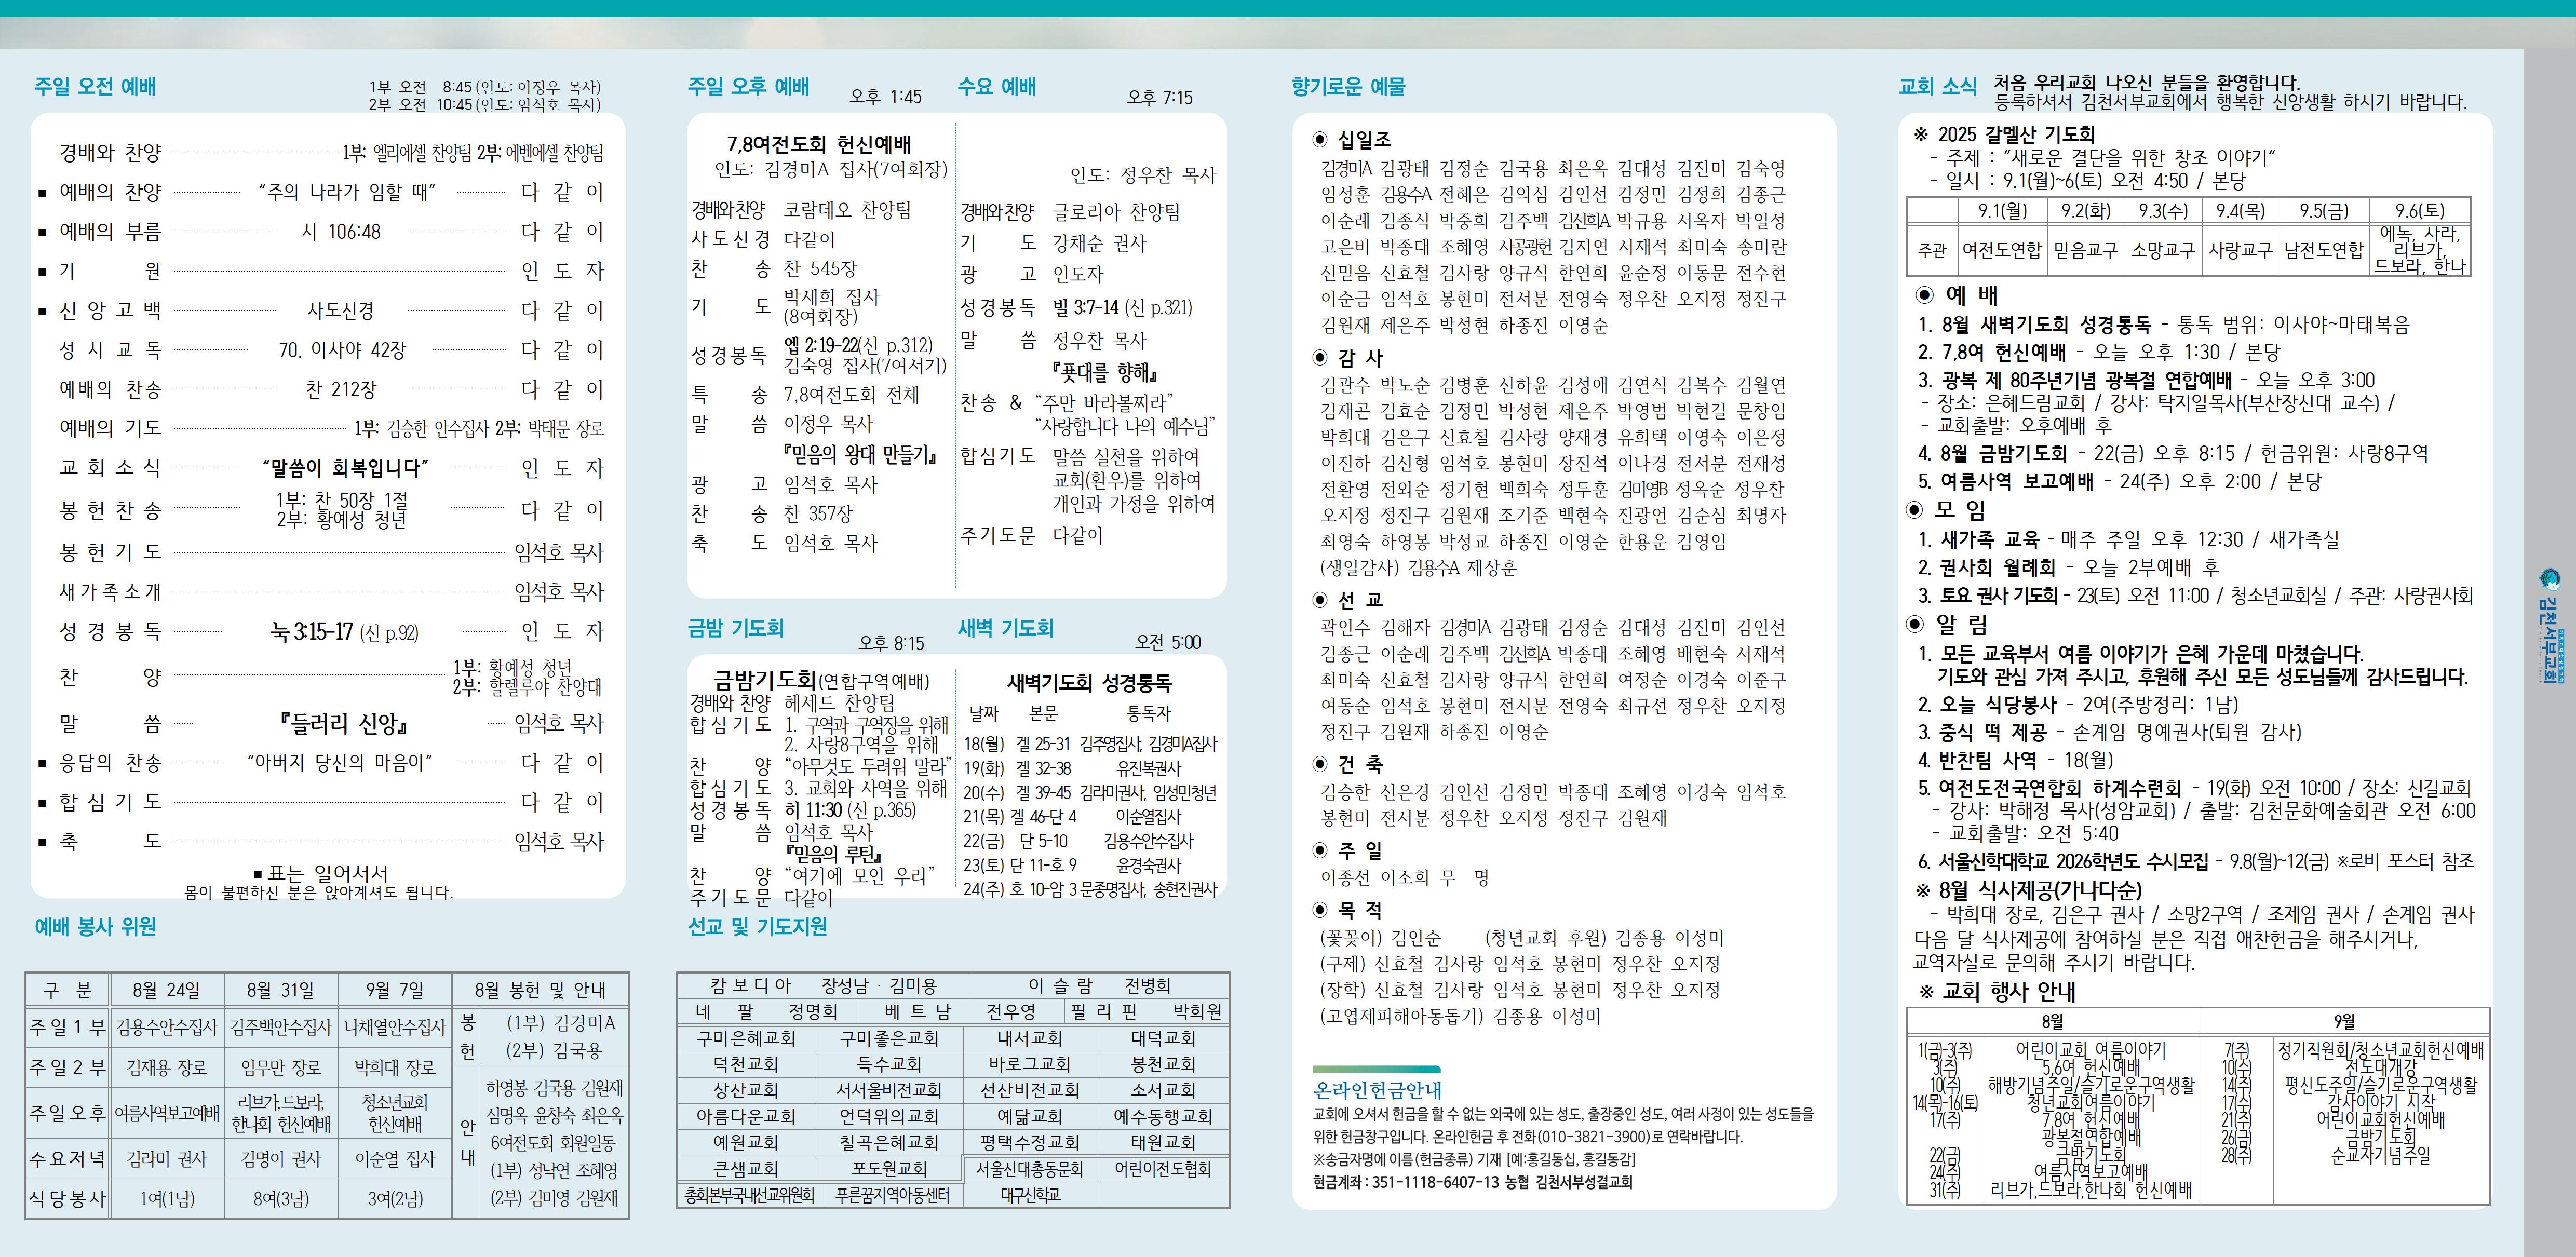The height and width of the screenshot is (1257, 2576).
Task: Select scripture '엡 2:19-22(신 p.312)'
Action: coord(858,345)
